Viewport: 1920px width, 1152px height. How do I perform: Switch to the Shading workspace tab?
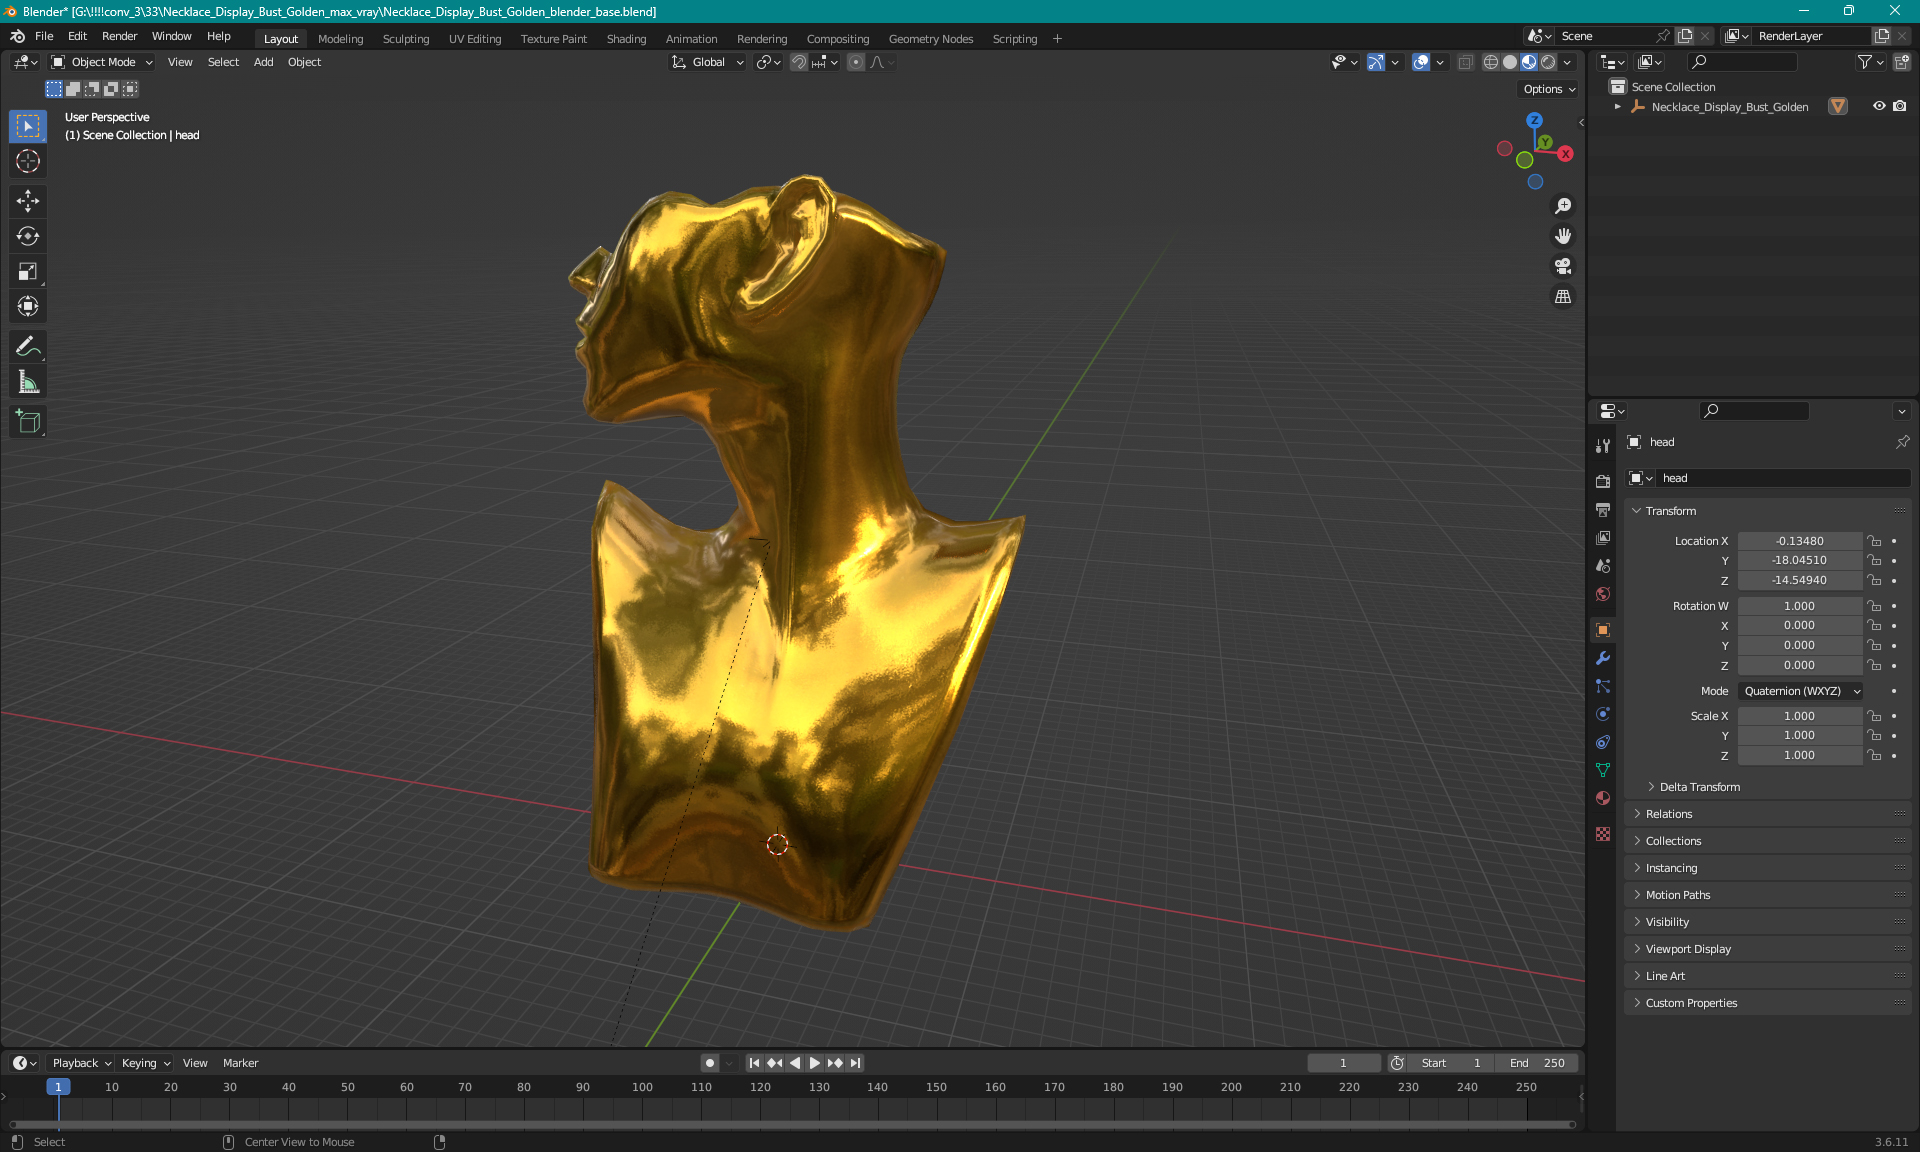[626, 39]
